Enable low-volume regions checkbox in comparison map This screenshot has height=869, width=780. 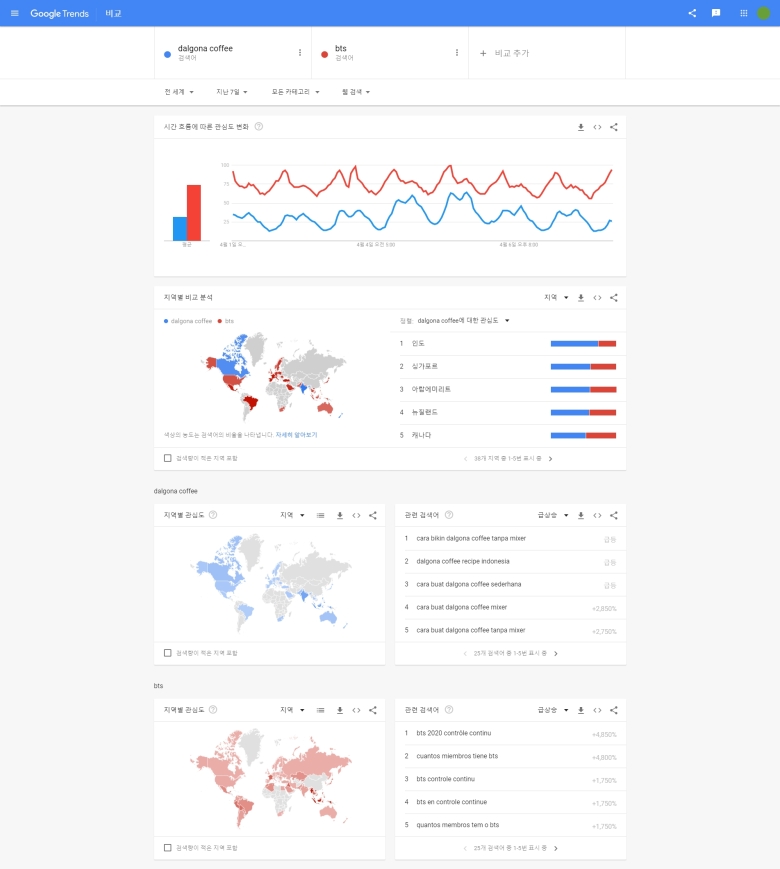coord(168,458)
